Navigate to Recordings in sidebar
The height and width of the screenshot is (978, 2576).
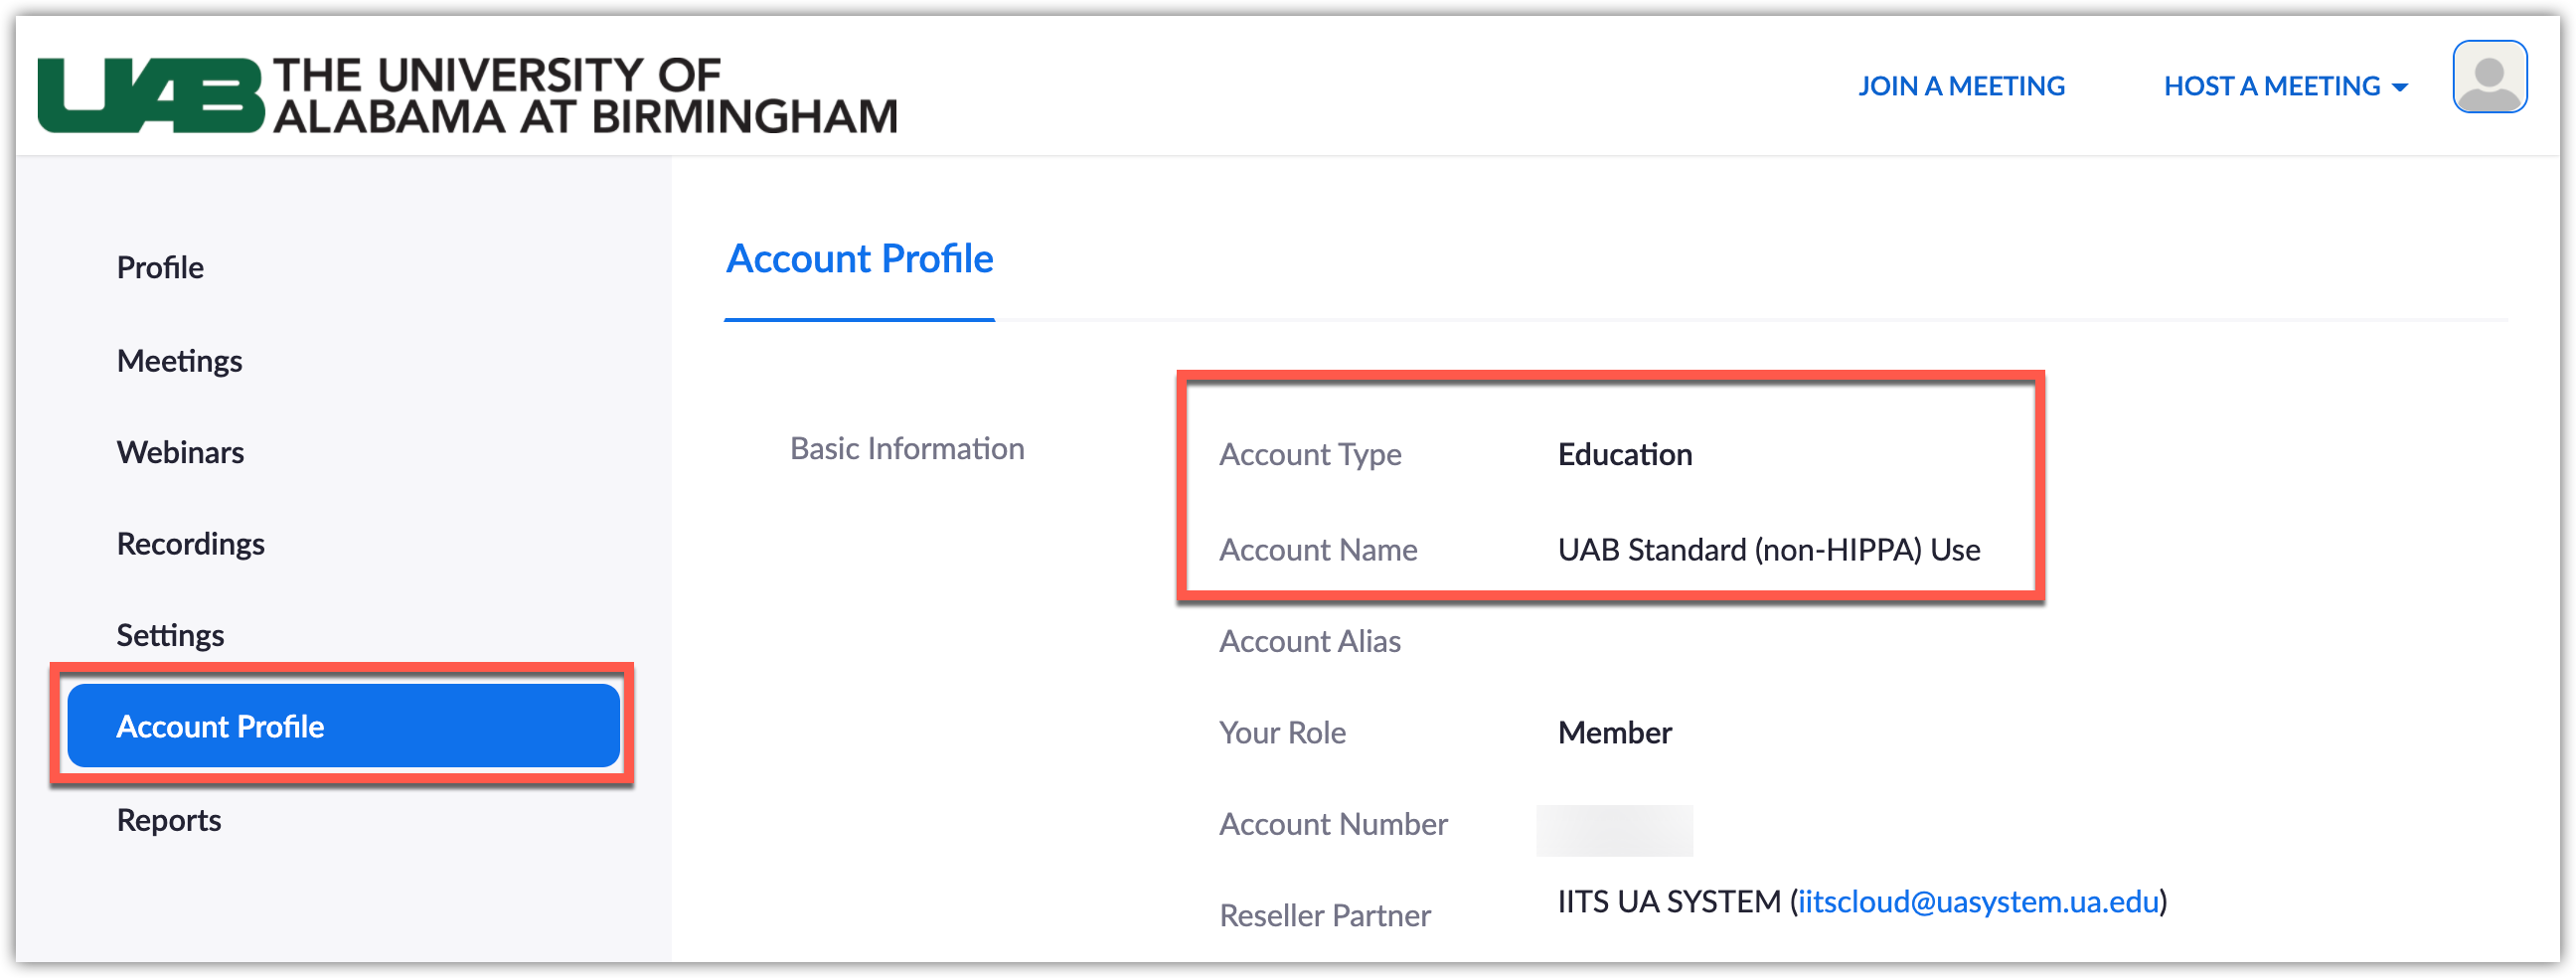190,544
